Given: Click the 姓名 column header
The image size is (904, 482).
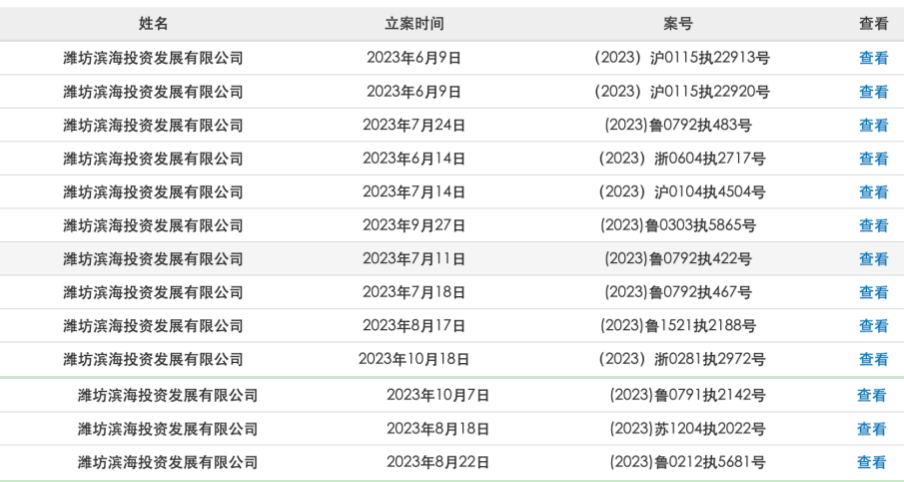Looking at the screenshot, I should click(153, 23).
